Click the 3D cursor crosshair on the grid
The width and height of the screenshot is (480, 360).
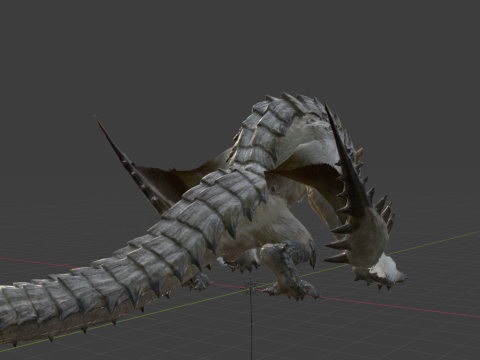pyautogui.click(x=251, y=288)
